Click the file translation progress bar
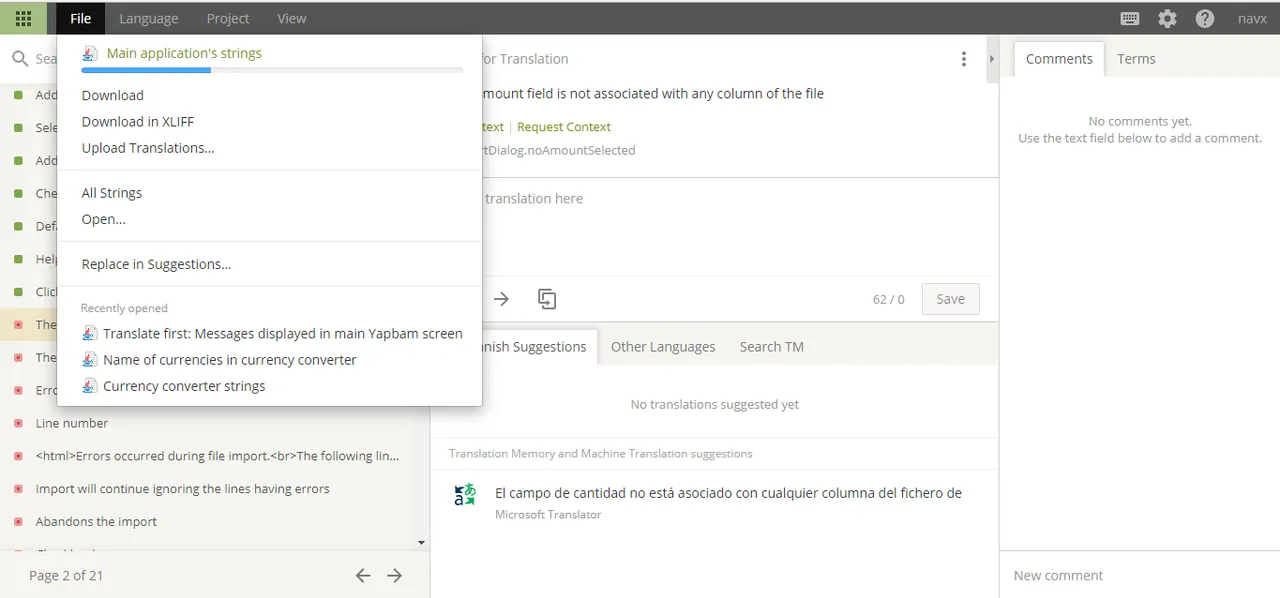 pos(272,70)
